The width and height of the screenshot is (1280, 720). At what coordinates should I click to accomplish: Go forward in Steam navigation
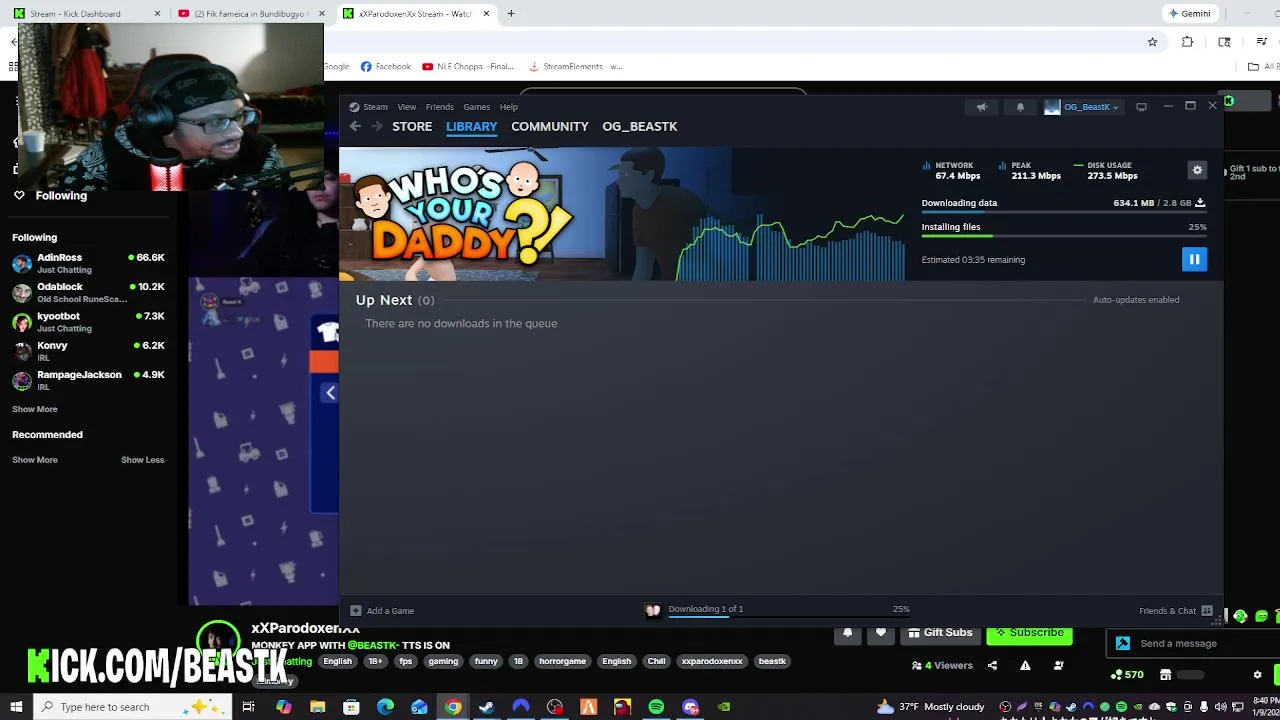[377, 126]
